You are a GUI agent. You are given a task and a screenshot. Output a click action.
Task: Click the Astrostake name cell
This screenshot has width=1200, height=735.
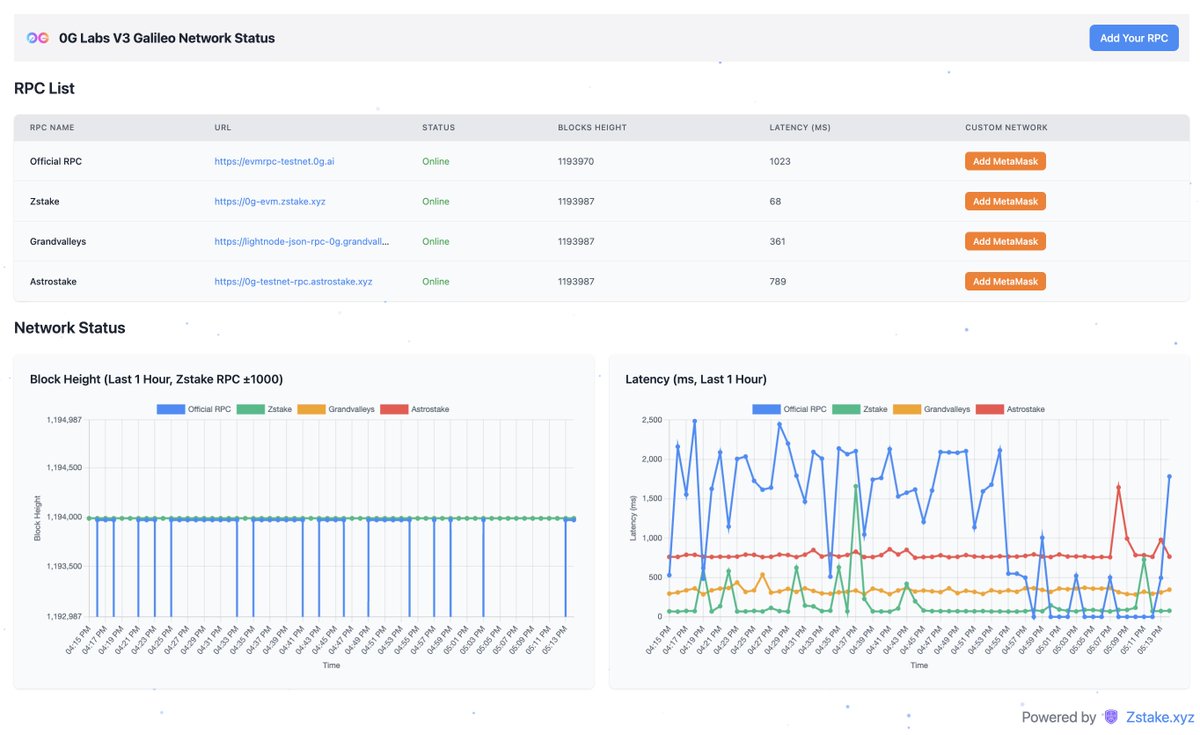coord(53,281)
